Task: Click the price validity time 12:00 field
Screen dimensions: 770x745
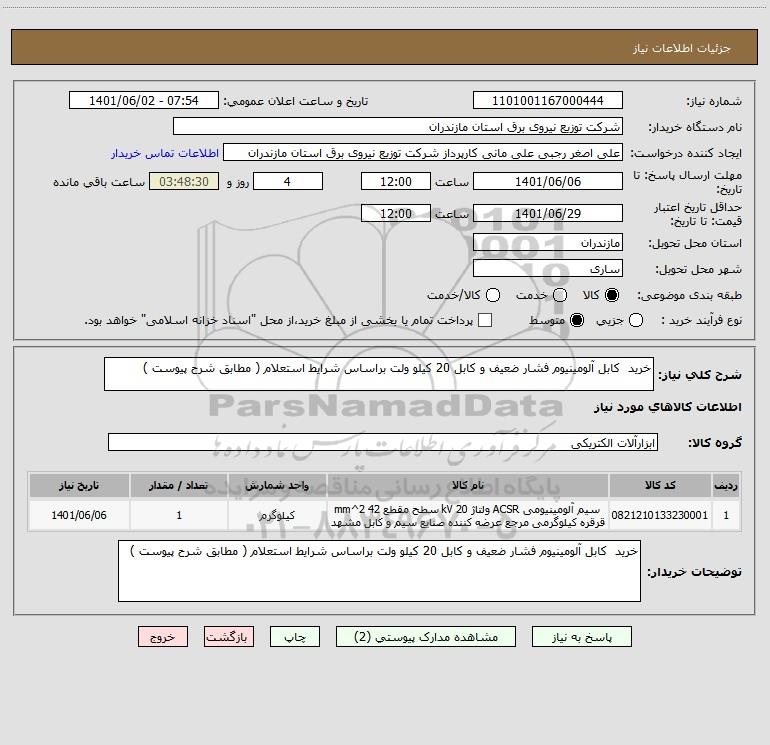Action: click(396, 213)
